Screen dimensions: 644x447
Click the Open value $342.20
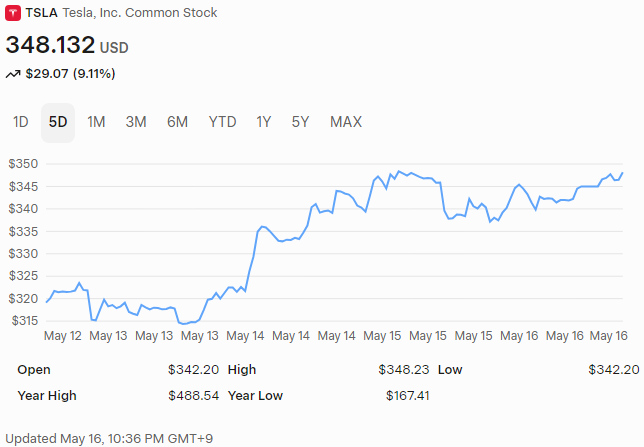pyautogui.click(x=193, y=369)
